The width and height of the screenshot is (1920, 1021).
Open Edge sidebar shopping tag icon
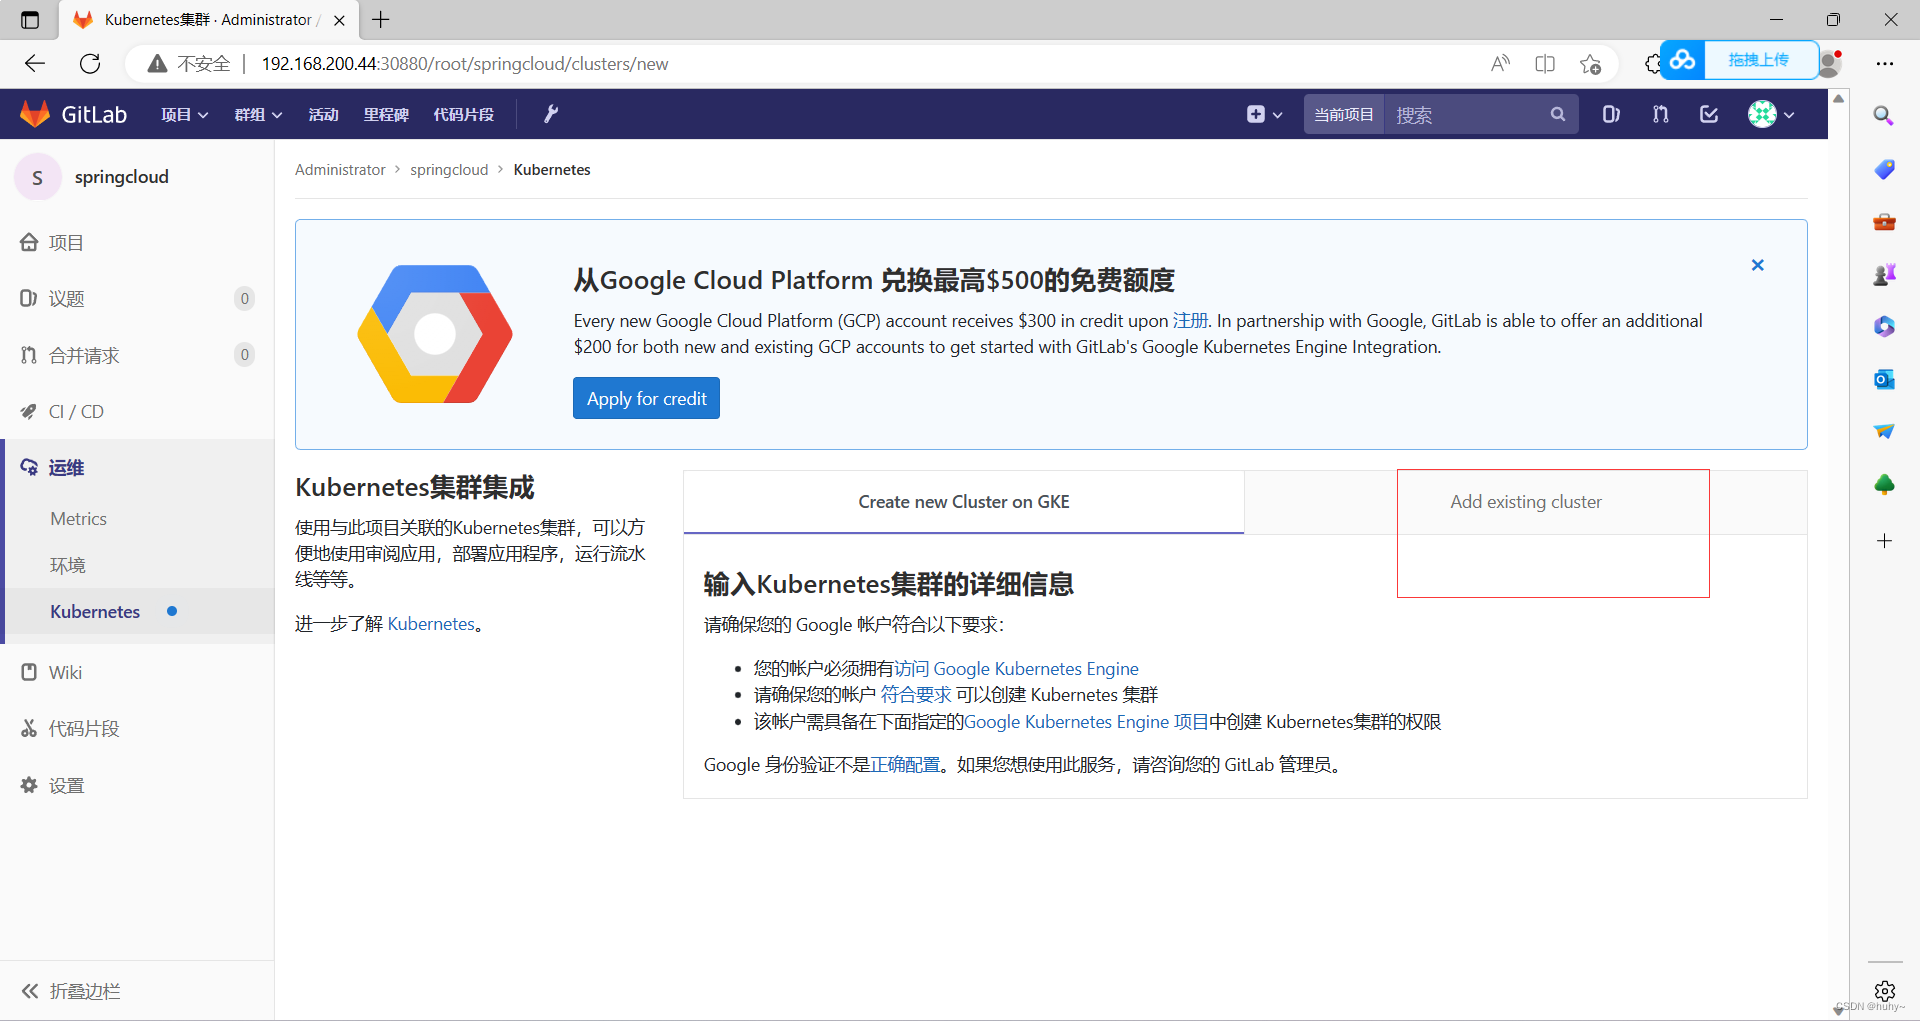click(1884, 169)
